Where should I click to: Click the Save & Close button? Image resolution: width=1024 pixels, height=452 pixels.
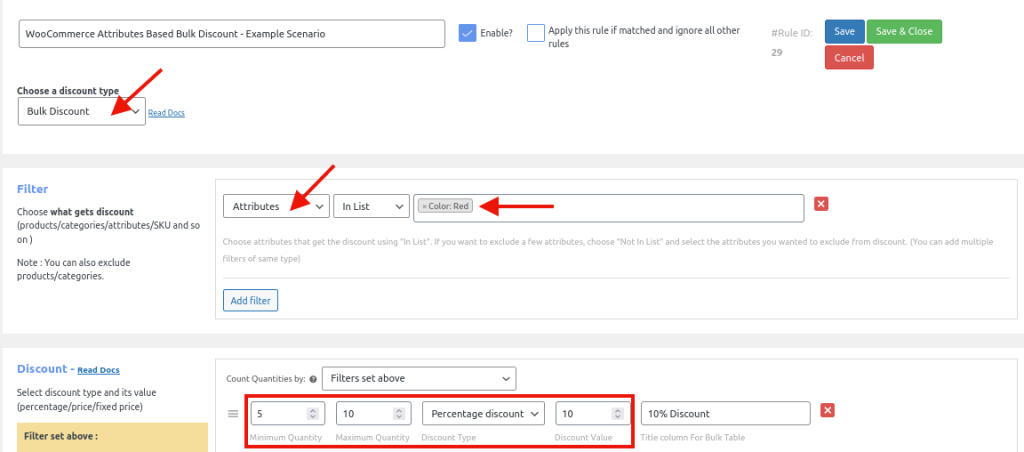click(x=904, y=31)
